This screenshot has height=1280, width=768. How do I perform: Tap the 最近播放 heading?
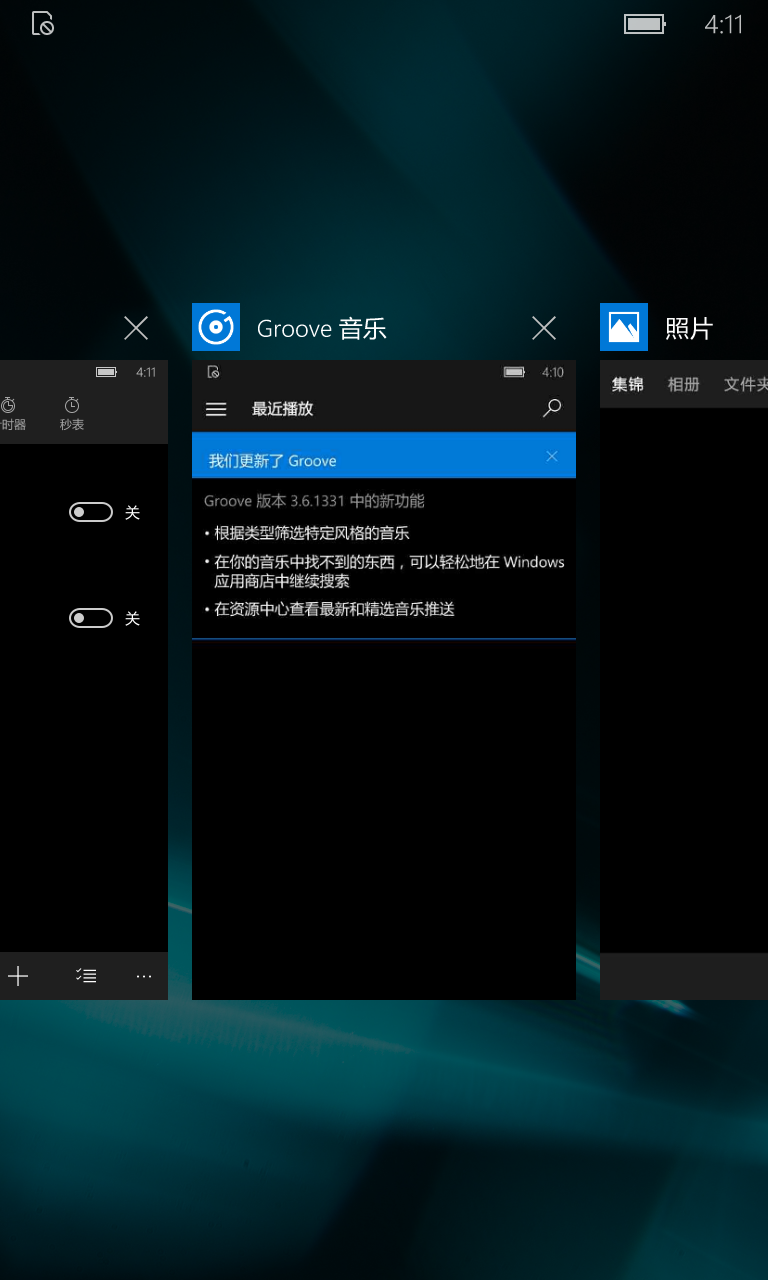tap(283, 409)
